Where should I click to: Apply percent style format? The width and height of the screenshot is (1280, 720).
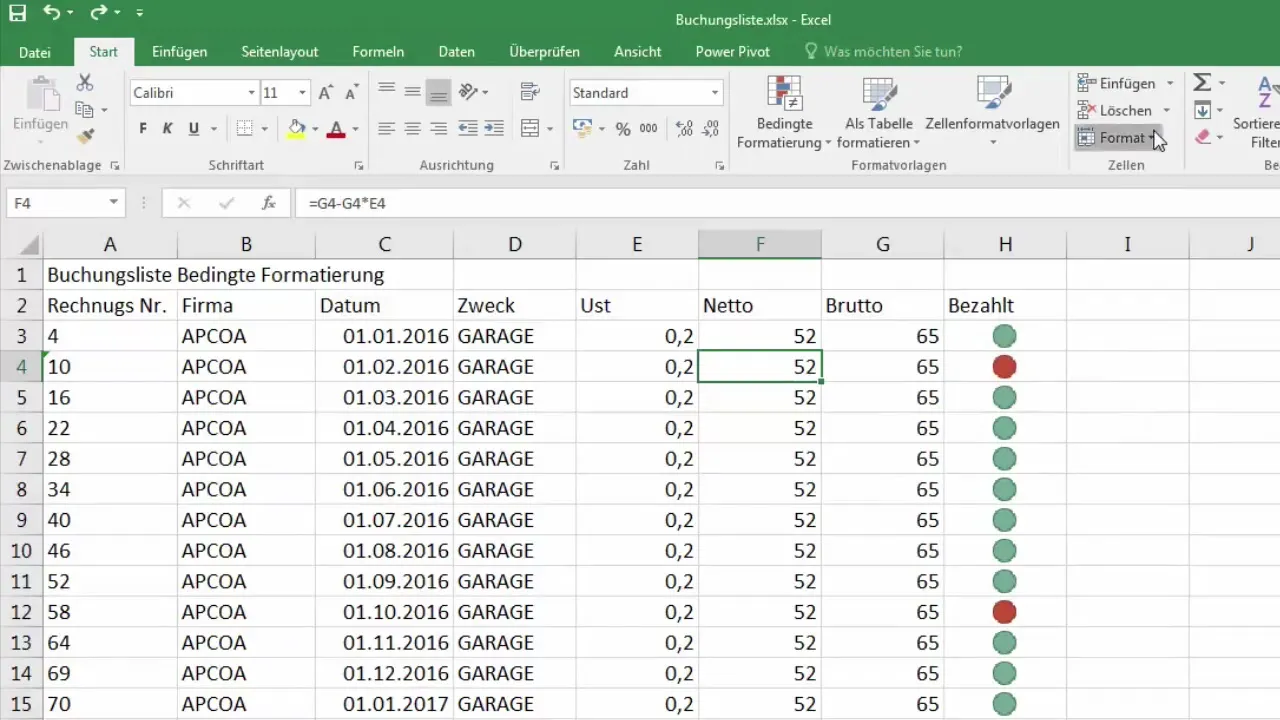tap(623, 129)
